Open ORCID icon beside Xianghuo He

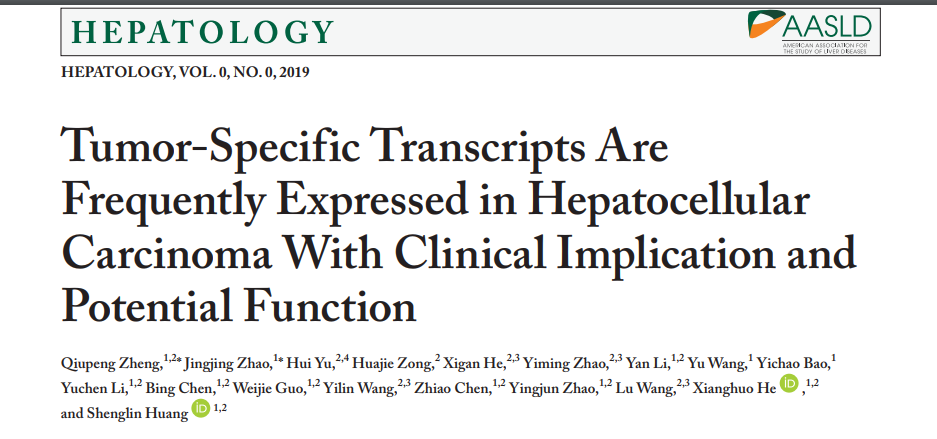[789, 385]
